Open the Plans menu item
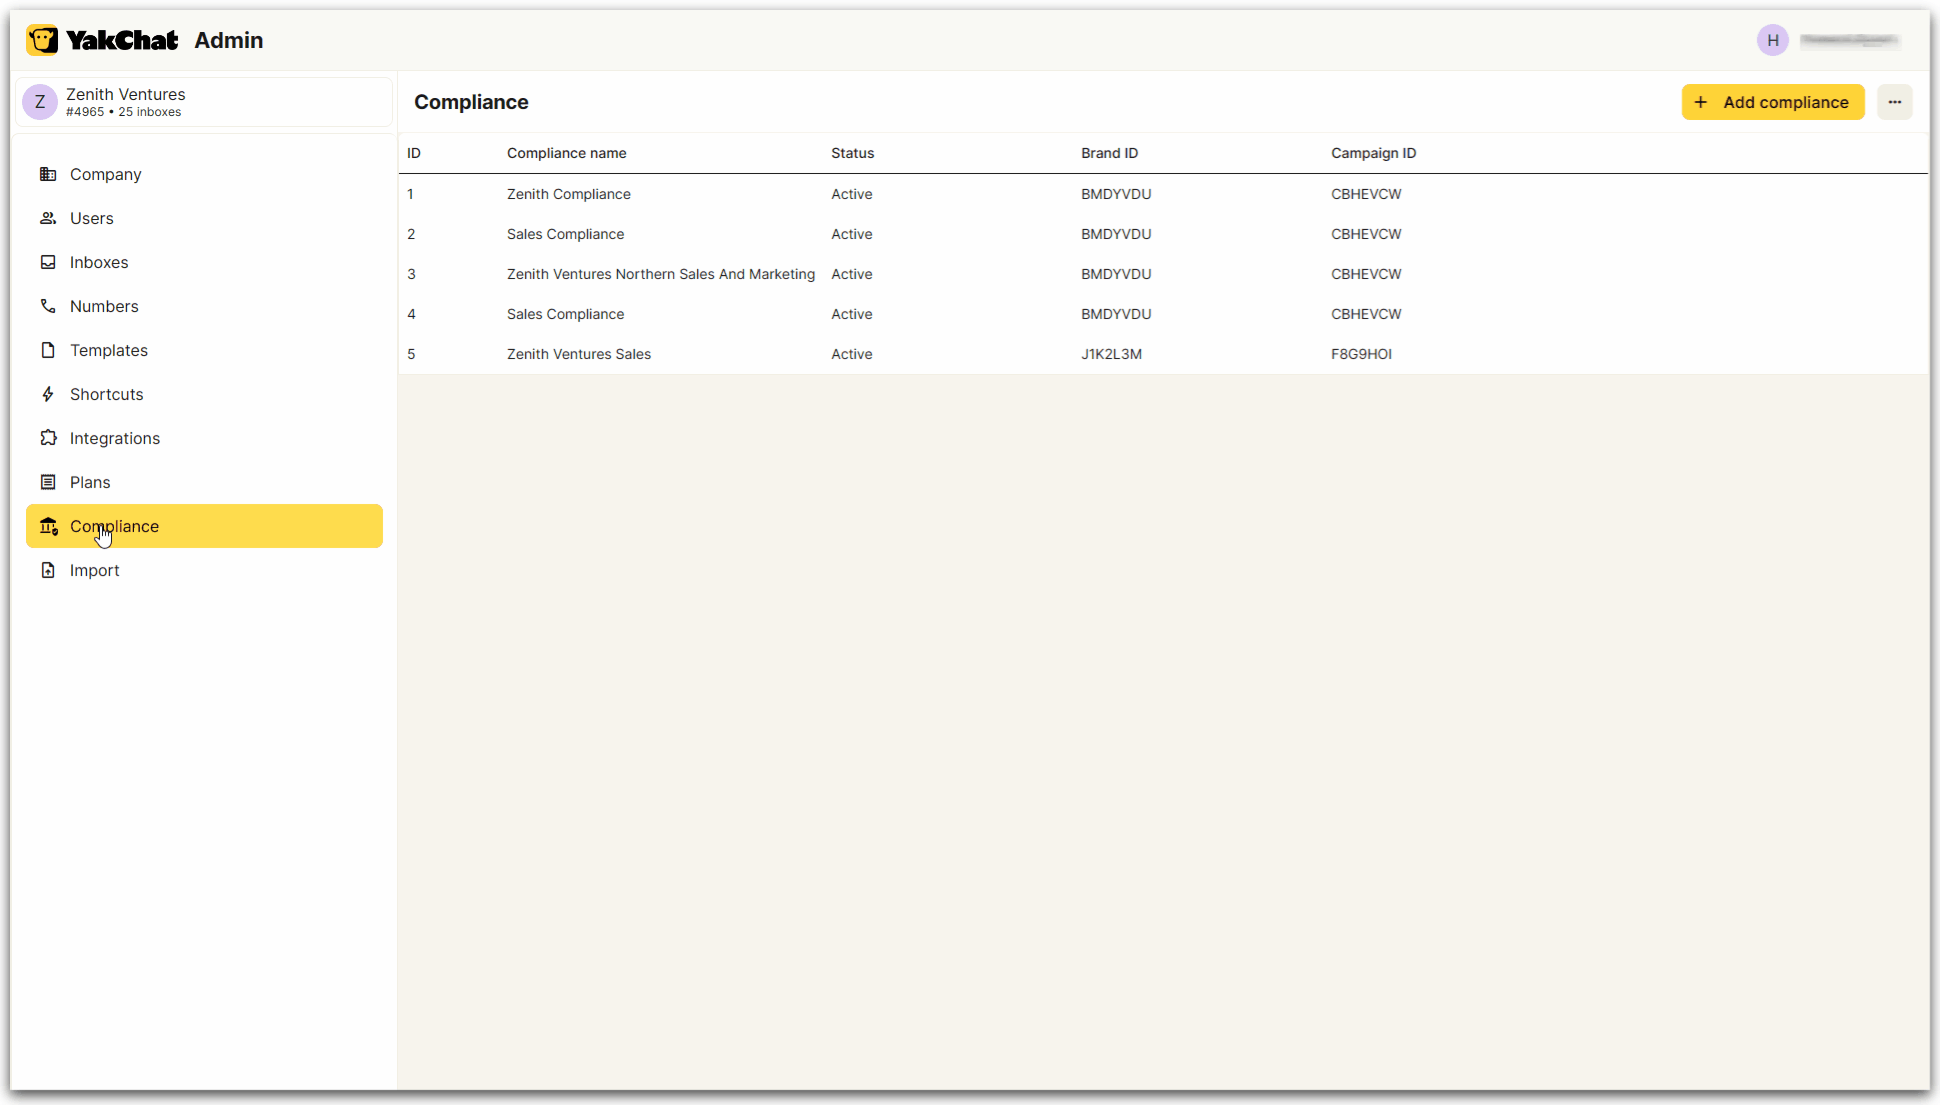Screen dimensions: 1940x1105 [x=90, y=482]
